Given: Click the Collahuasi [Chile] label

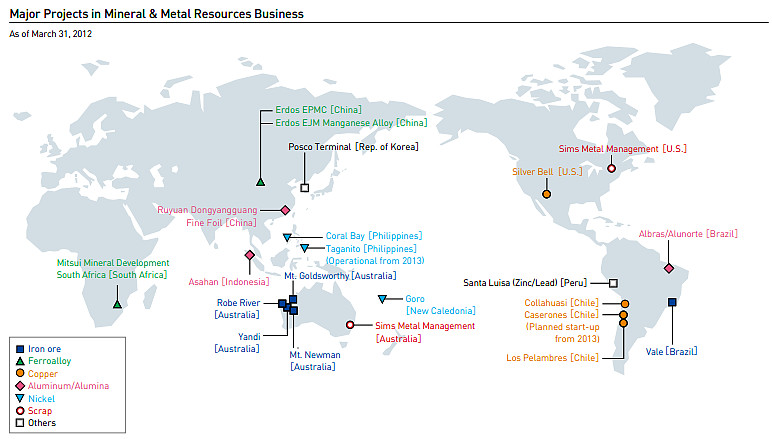Looking at the screenshot, I should click(x=562, y=303).
